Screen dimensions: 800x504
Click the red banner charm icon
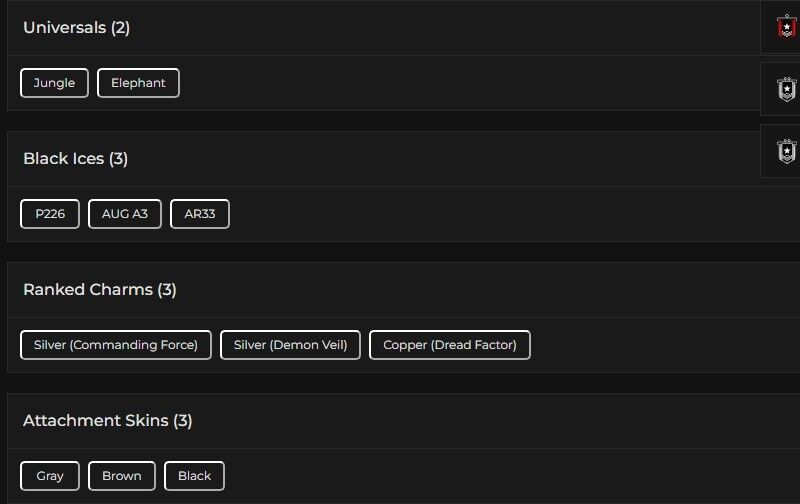point(786,27)
